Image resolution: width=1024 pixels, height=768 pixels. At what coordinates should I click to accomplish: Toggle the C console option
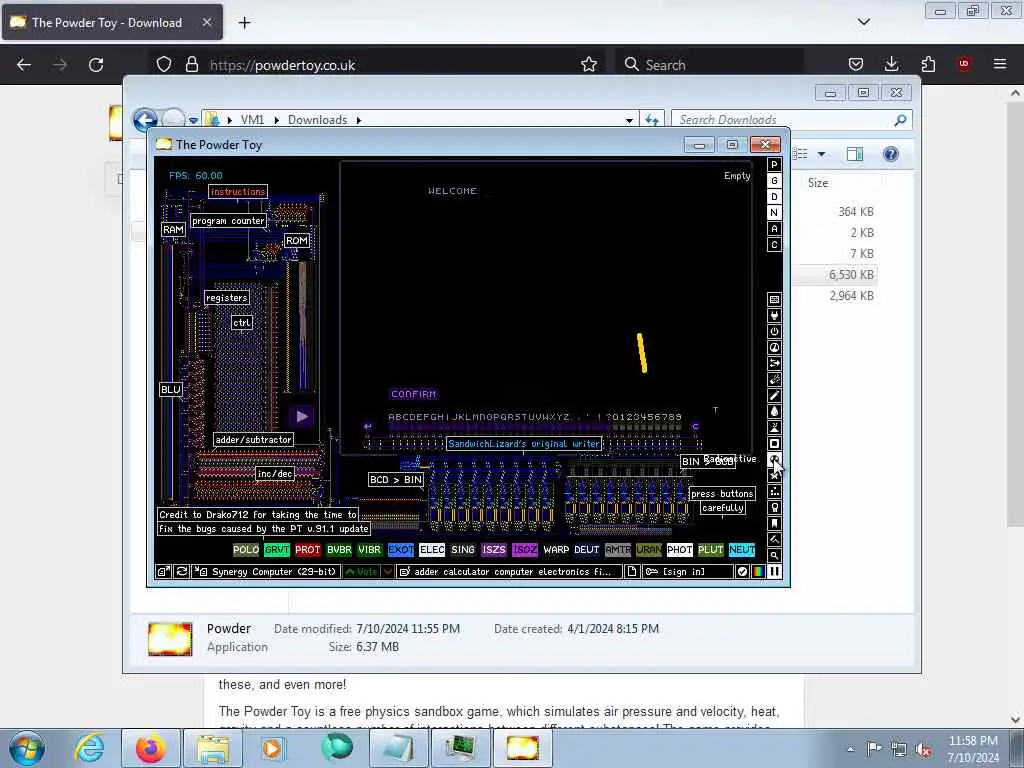pyautogui.click(x=774, y=245)
